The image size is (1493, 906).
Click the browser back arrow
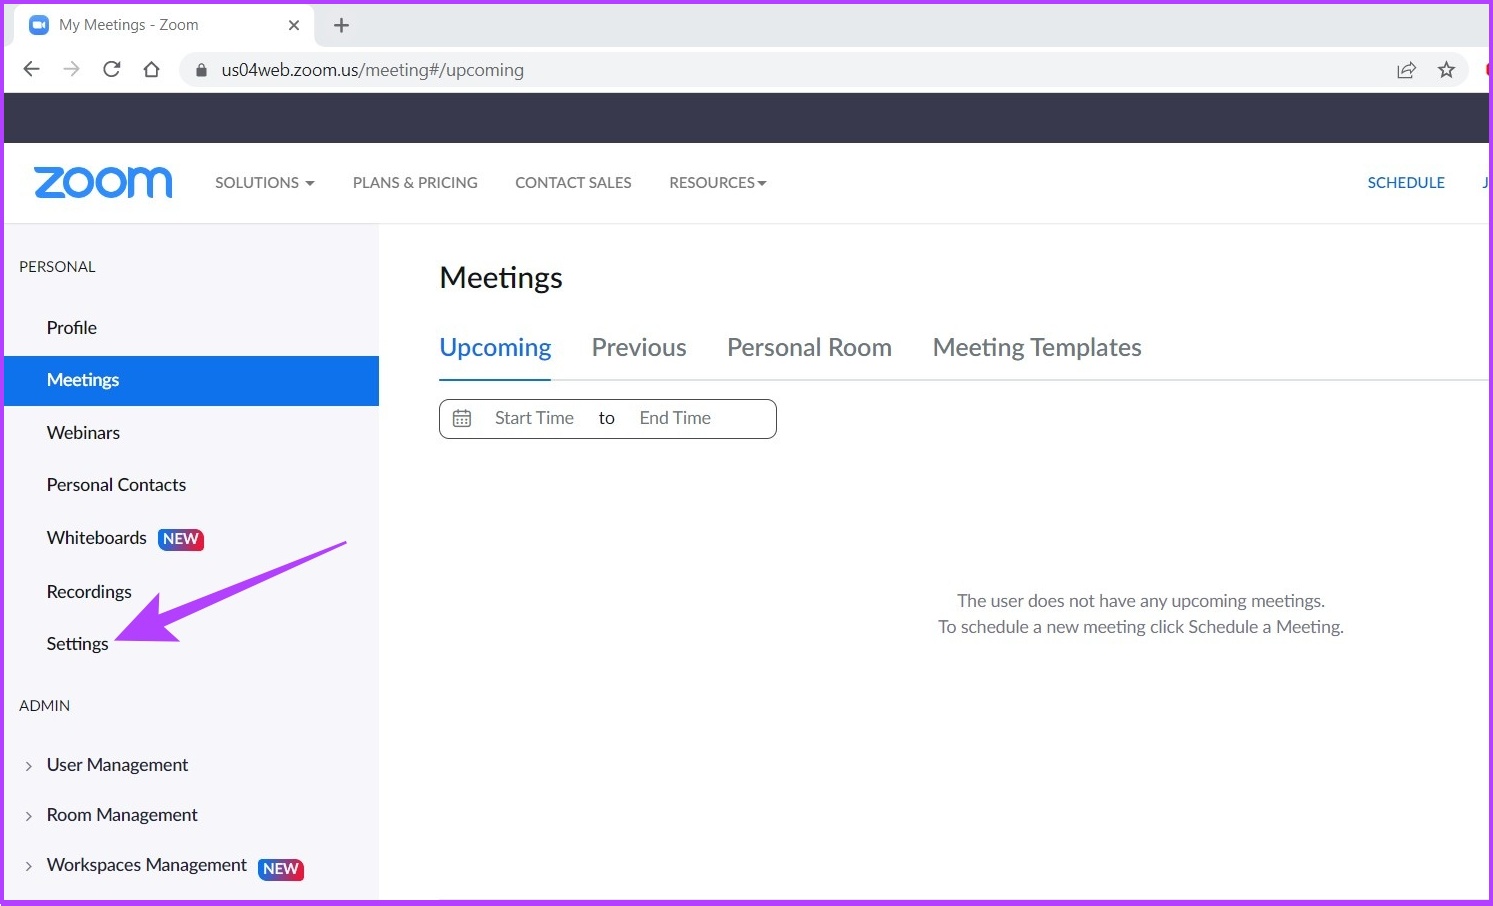click(32, 69)
